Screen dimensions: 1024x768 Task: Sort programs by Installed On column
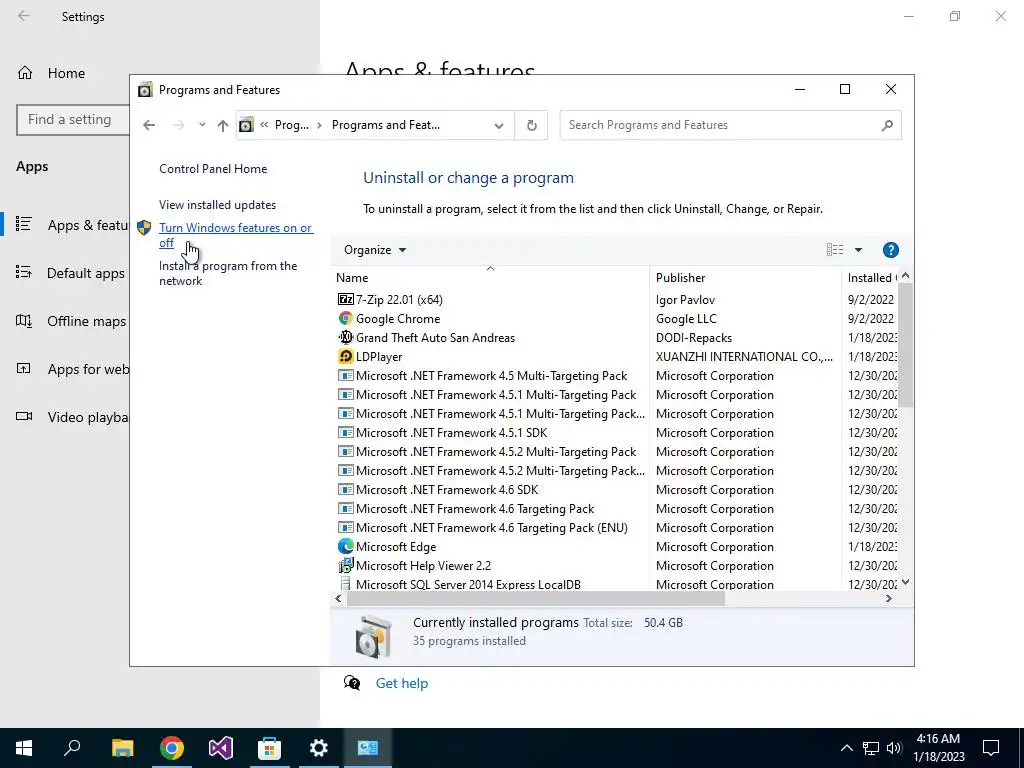(x=870, y=278)
